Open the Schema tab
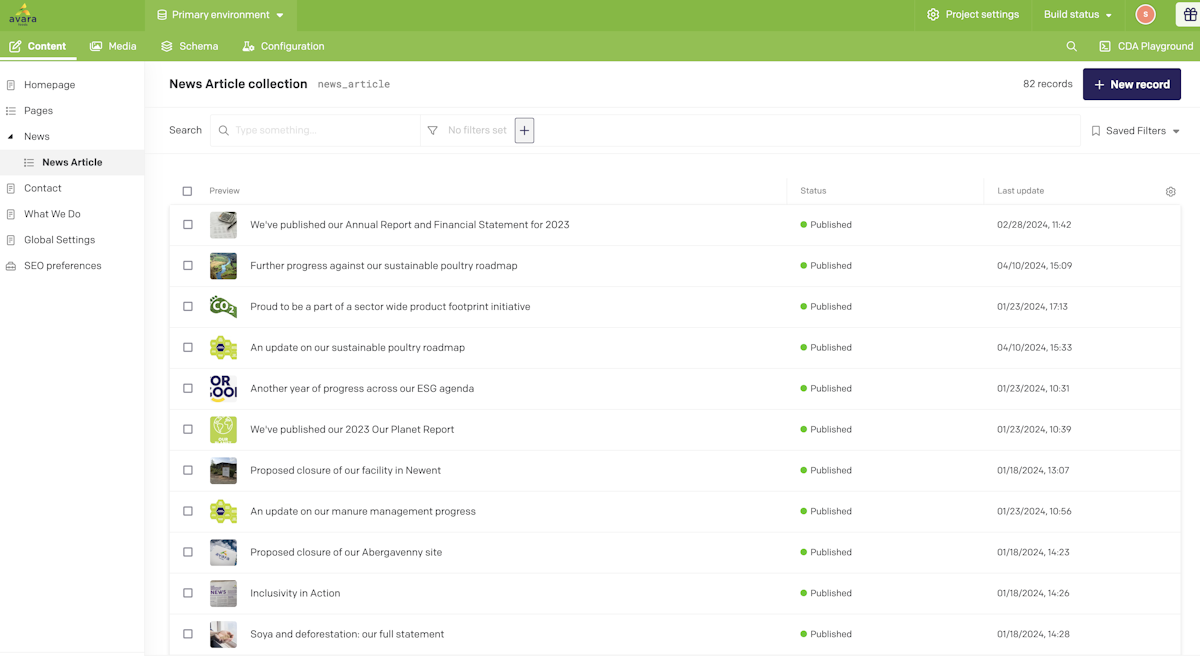Image resolution: width=1200 pixels, height=656 pixels. 189,46
